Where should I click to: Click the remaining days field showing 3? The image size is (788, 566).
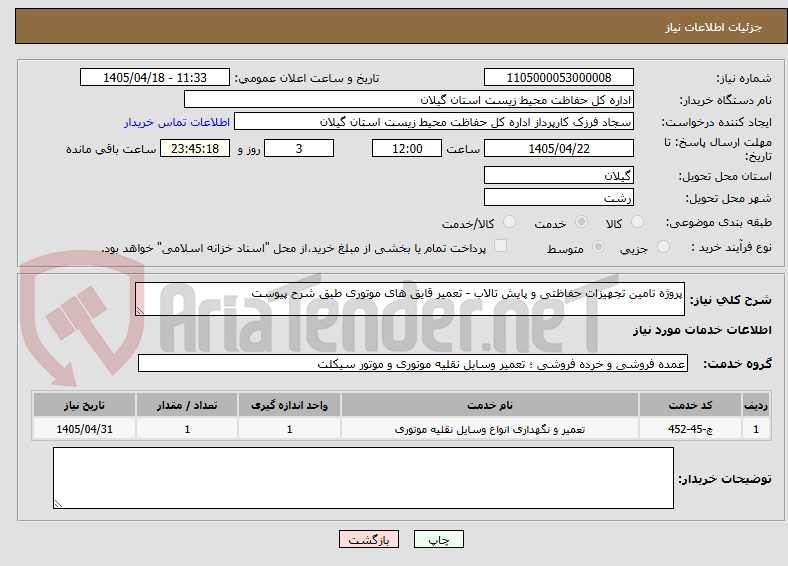(299, 148)
